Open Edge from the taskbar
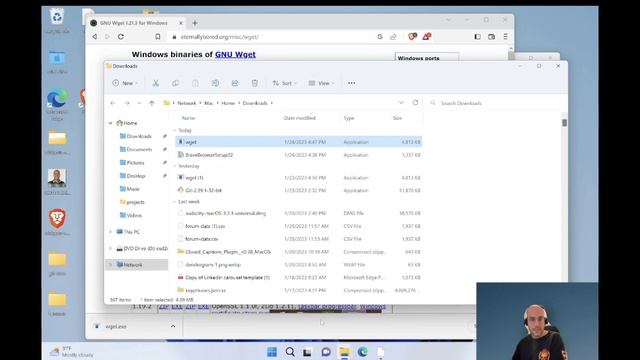The width and height of the screenshot is (640, 360). (362, 352)
